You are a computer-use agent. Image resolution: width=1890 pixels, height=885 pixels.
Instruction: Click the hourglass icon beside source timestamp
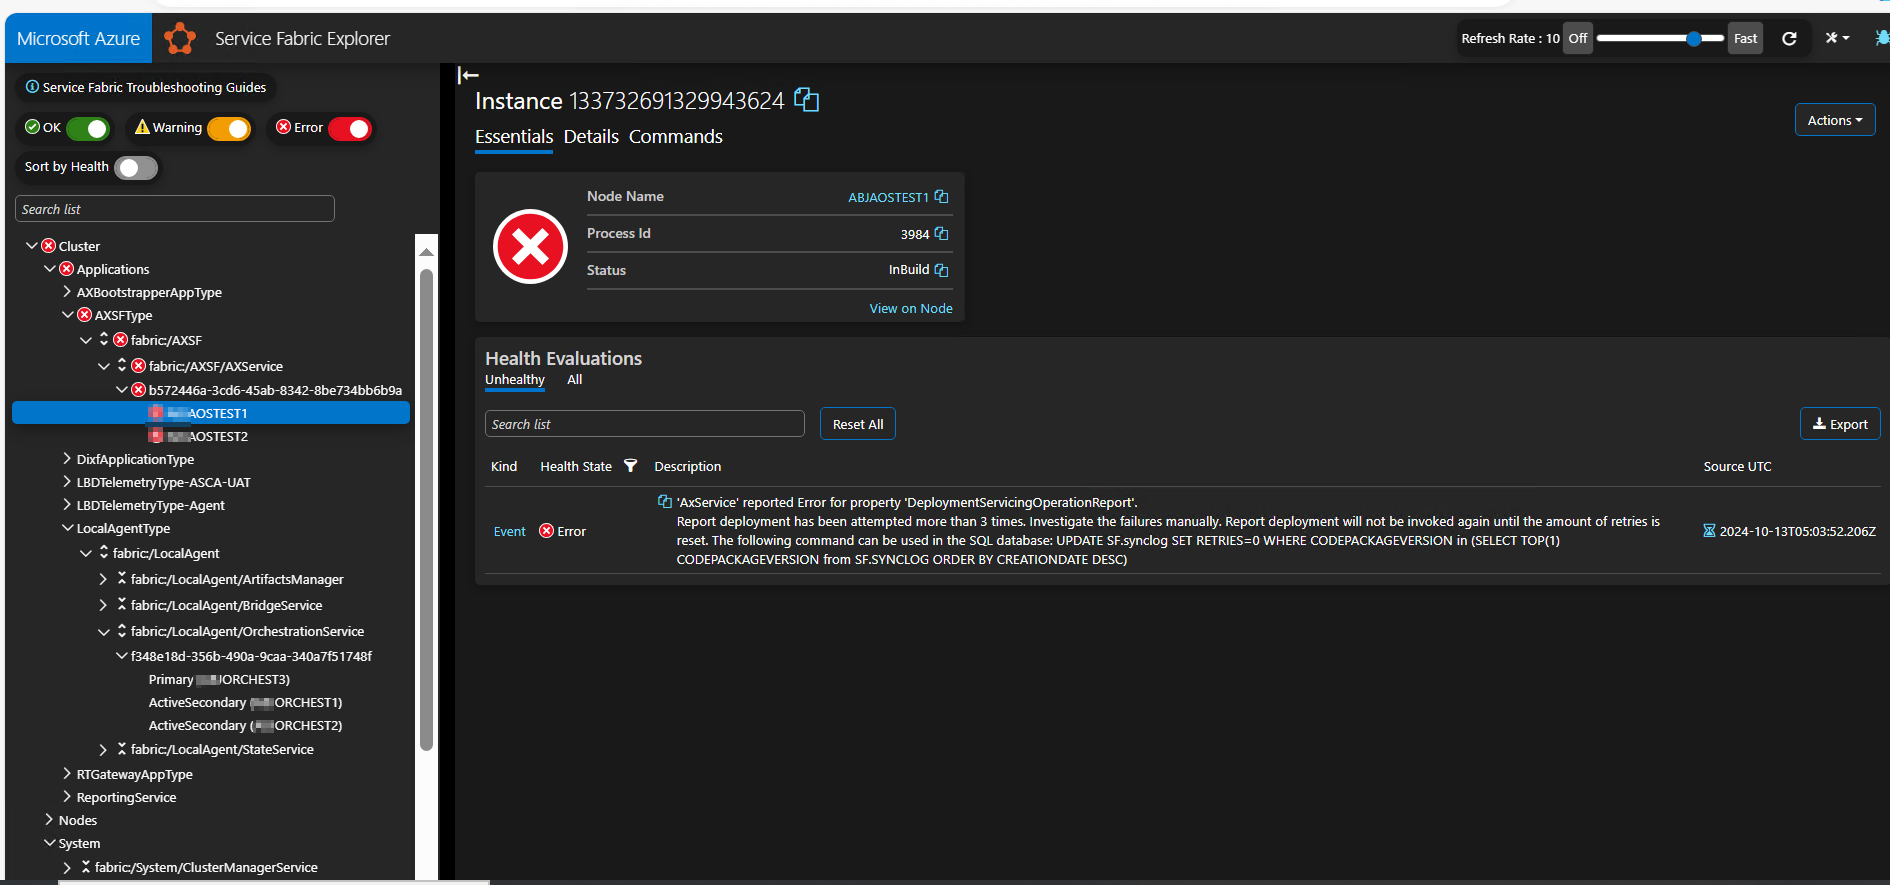[1709, 531]
